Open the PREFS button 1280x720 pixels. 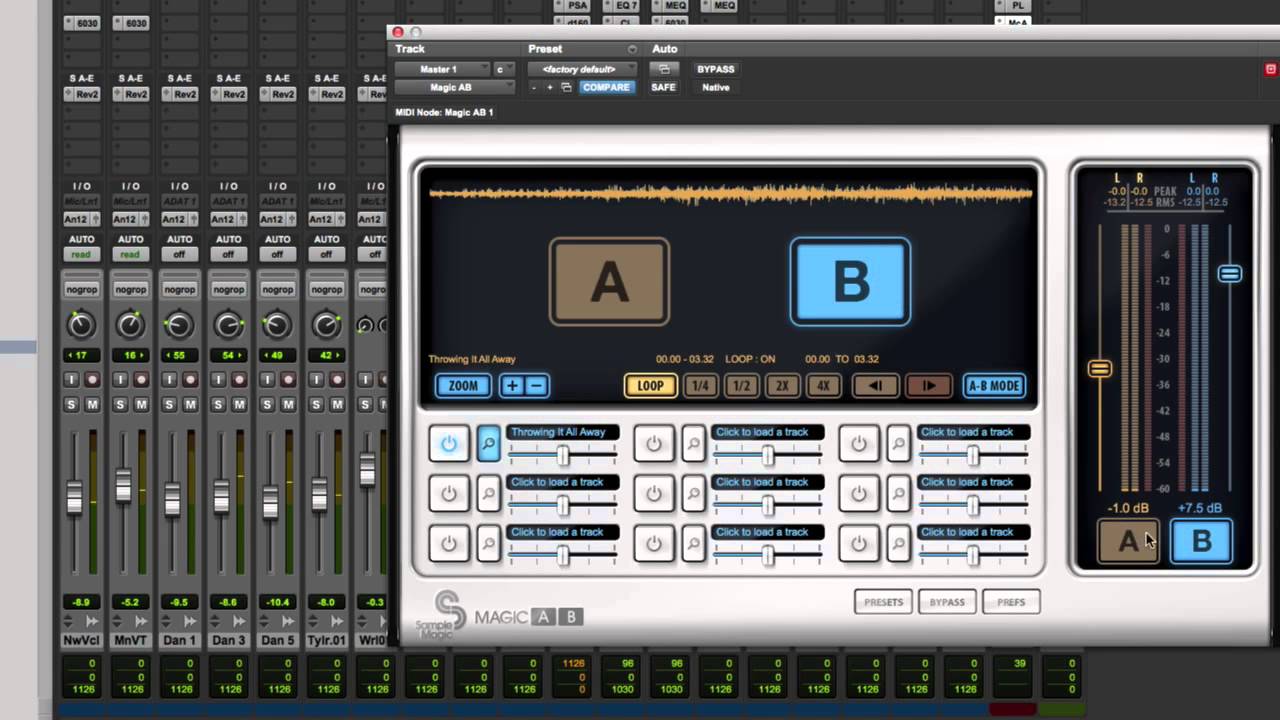pyautogui.click(x=1011, y=602)
